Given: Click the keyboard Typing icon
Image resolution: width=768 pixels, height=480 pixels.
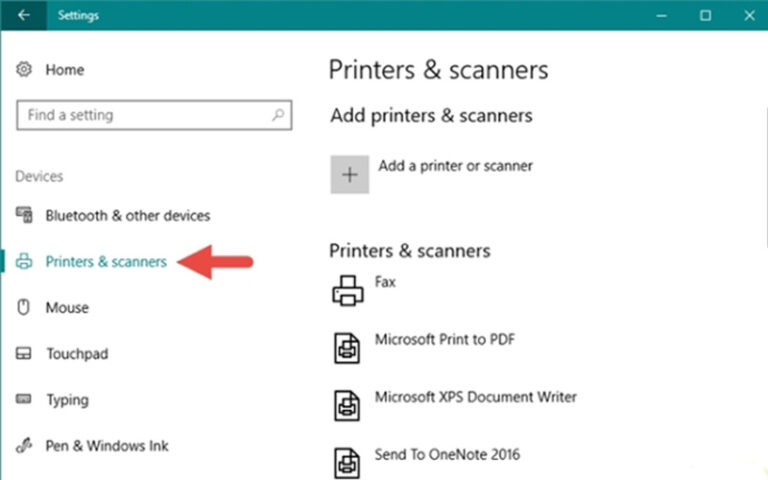Looking at the screenshot, I should 24,399.
